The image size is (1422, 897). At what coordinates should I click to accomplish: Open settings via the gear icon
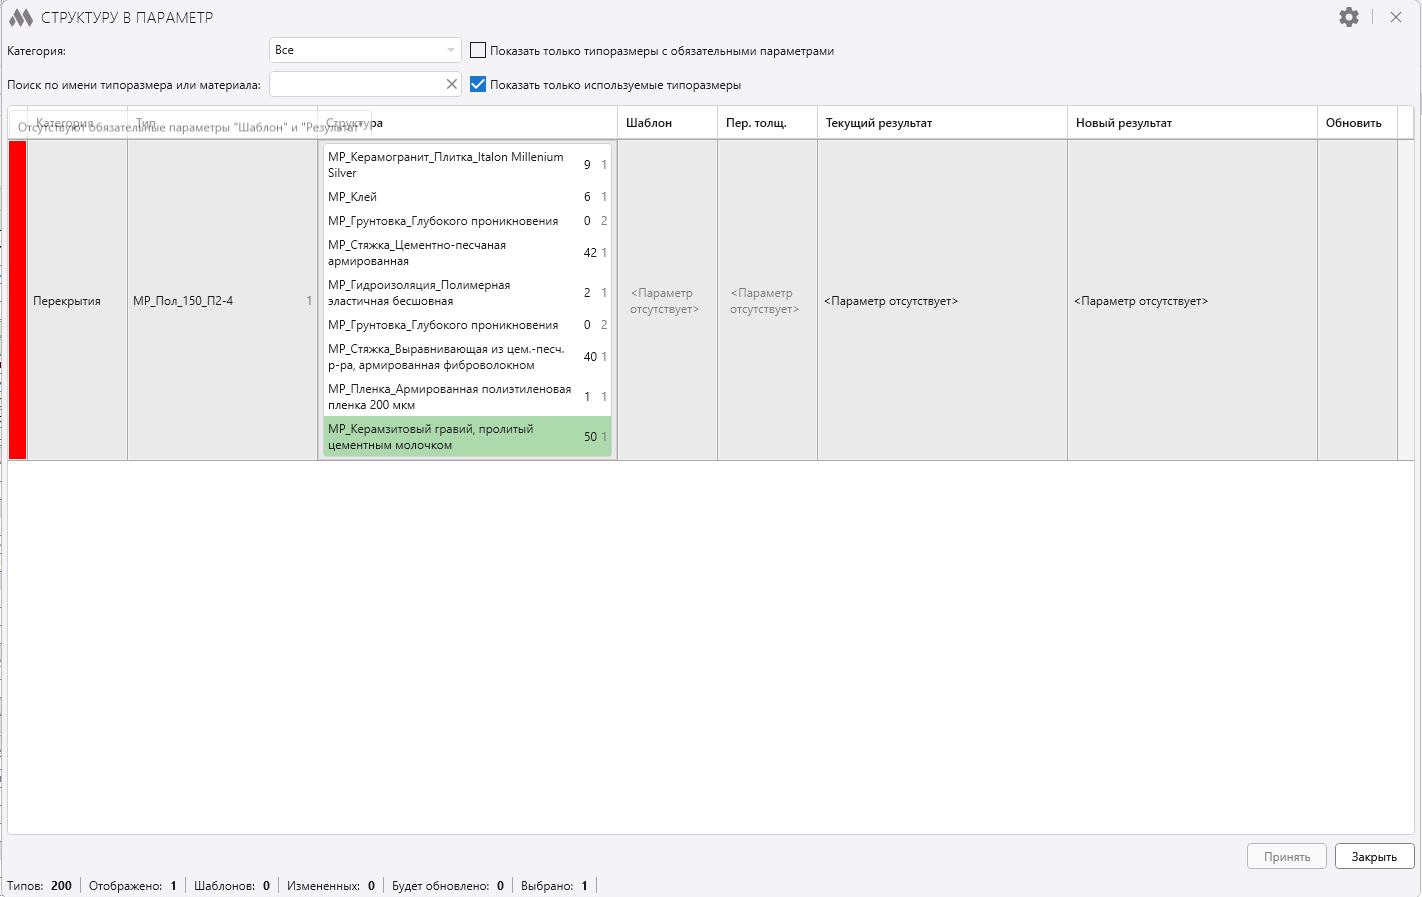[1348, 17]
